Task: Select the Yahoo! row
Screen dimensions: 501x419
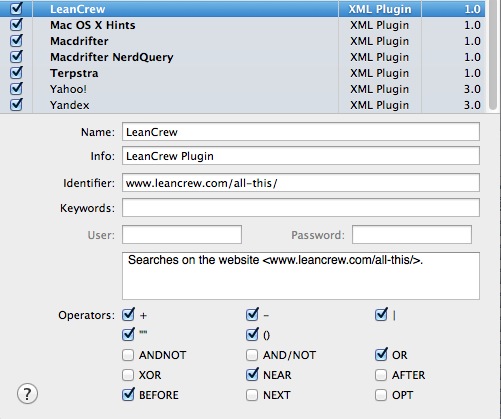Action: click(242, 89)
